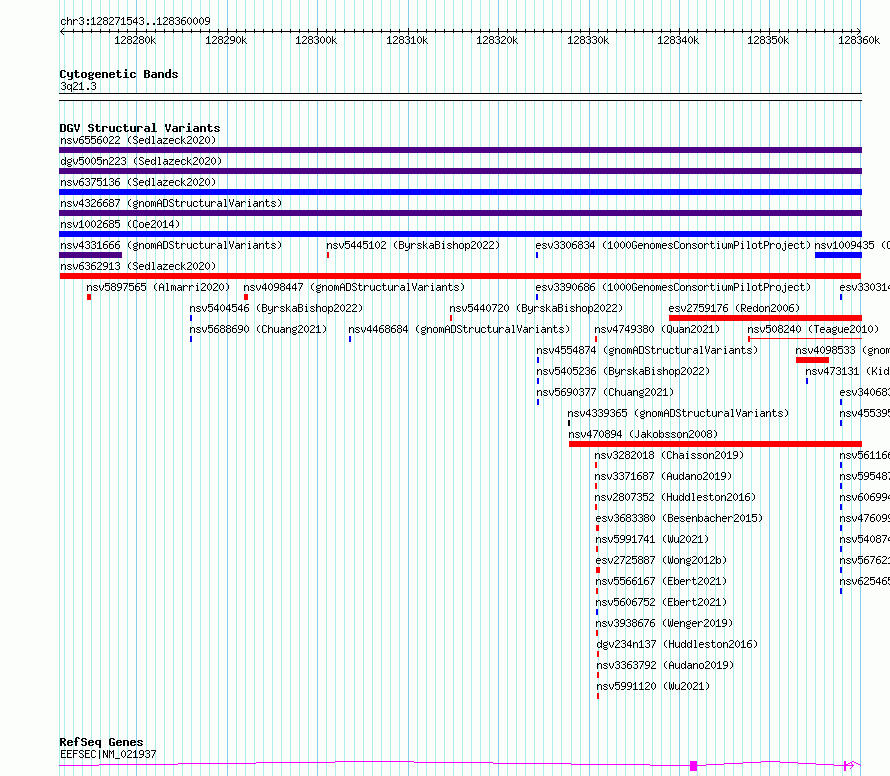Select nsv6362913 (Sedlazeck2020) label
This screenshot has width=890, height=776.
(138, 266)
